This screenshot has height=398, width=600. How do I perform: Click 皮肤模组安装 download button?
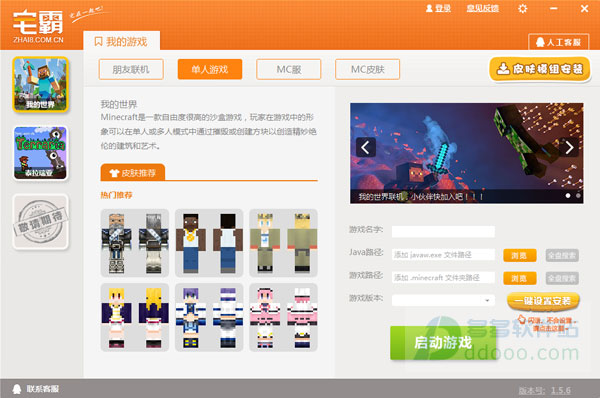540,69
